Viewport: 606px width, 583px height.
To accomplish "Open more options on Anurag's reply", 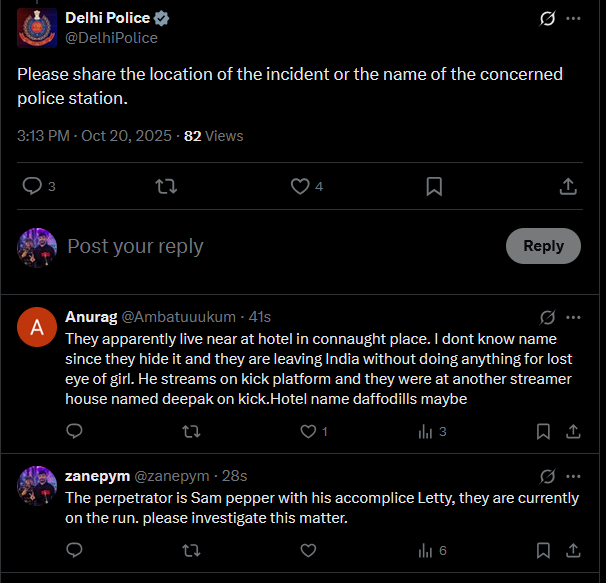I will coord(573,317).
